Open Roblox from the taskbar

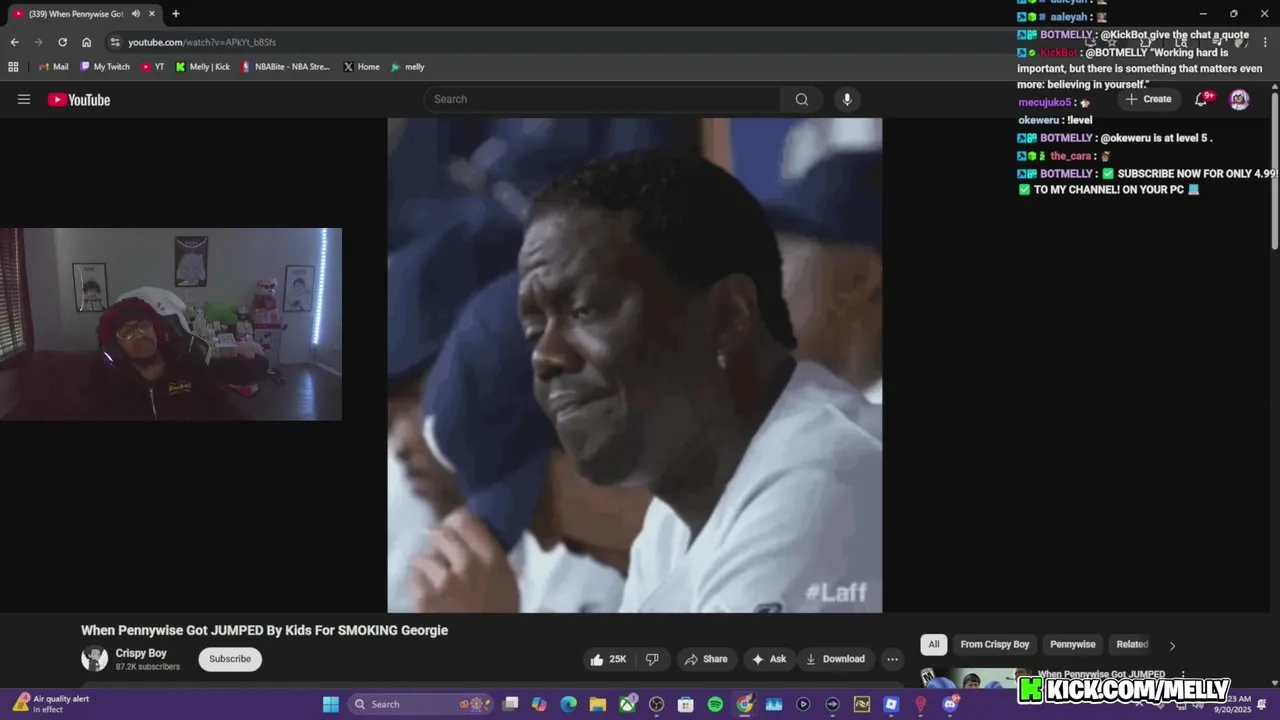891,704
